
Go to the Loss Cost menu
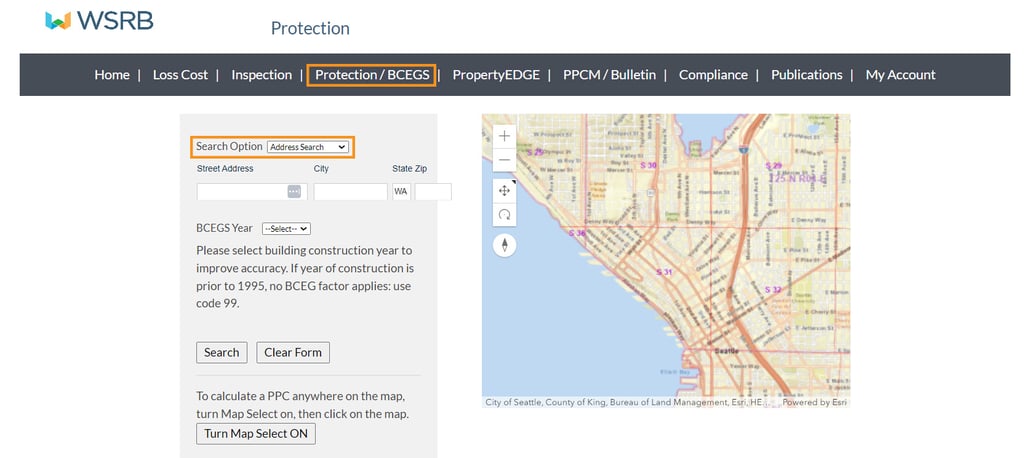pos(180,75)
